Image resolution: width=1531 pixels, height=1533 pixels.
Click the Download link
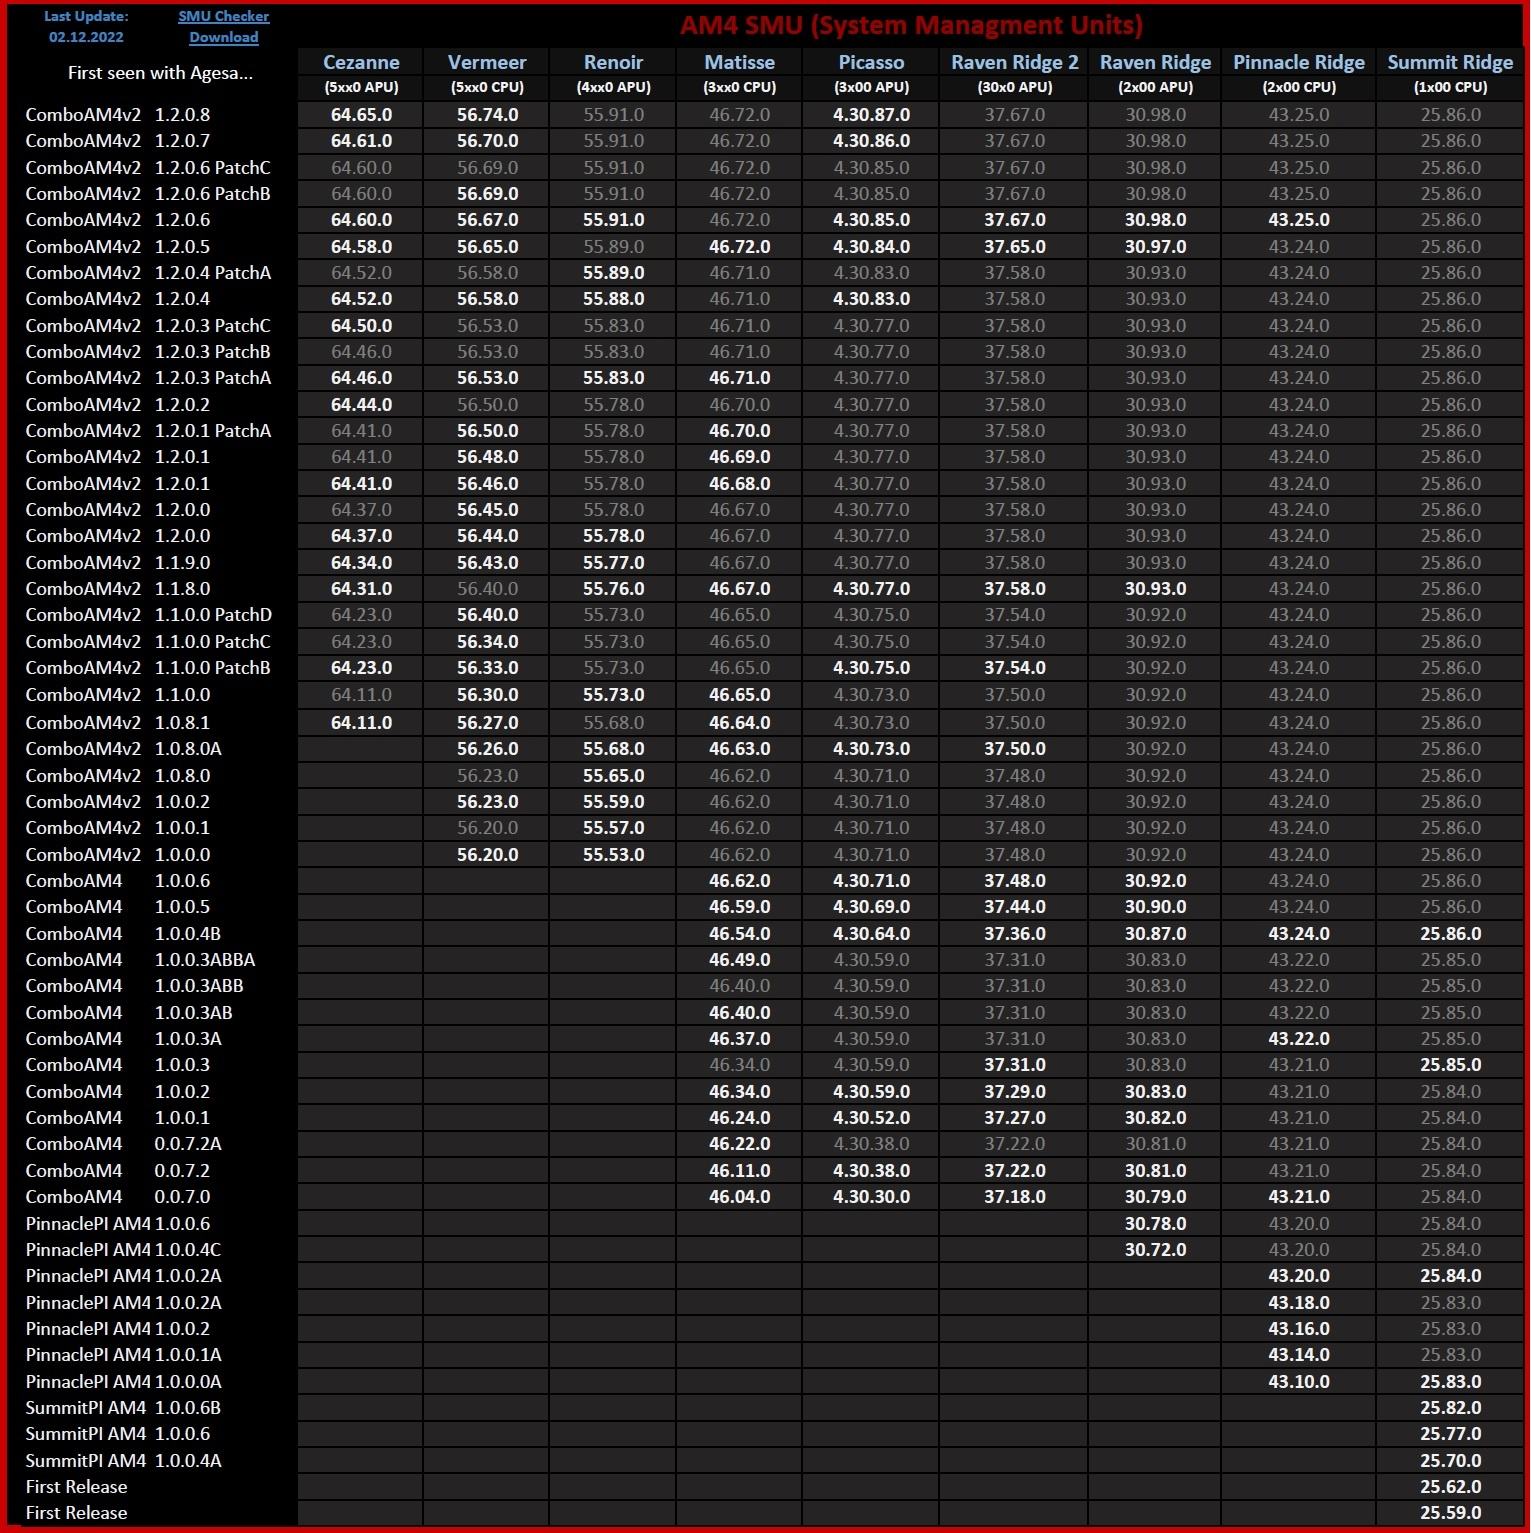pyautogui.click(x=223, y=37)
